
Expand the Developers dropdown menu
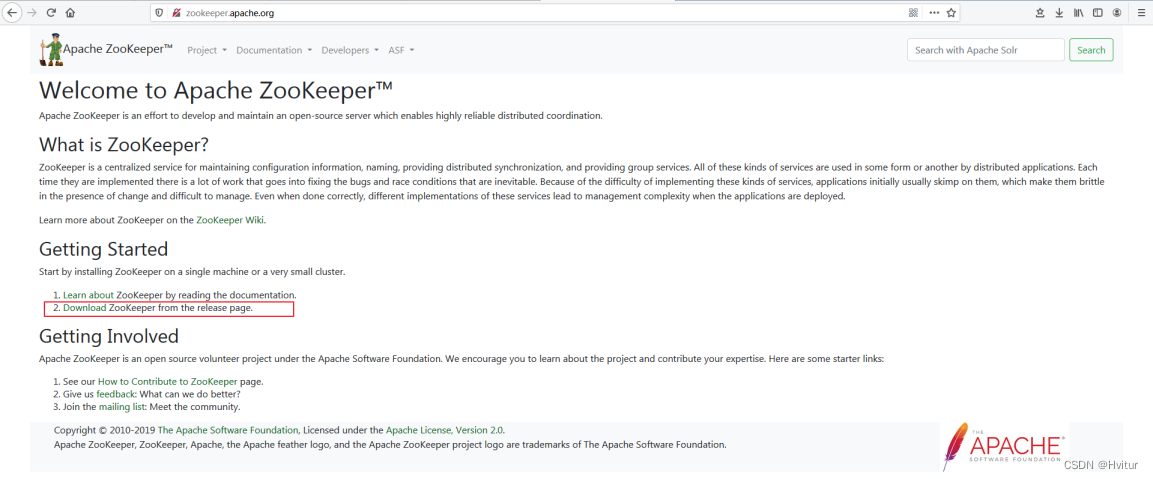pos(350,50)
